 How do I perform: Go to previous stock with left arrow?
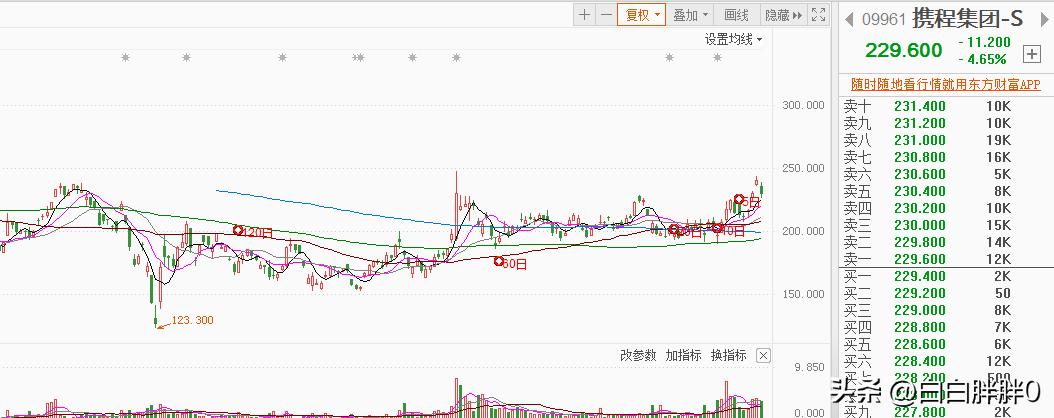pyautogui.click(x=849, y=19)
